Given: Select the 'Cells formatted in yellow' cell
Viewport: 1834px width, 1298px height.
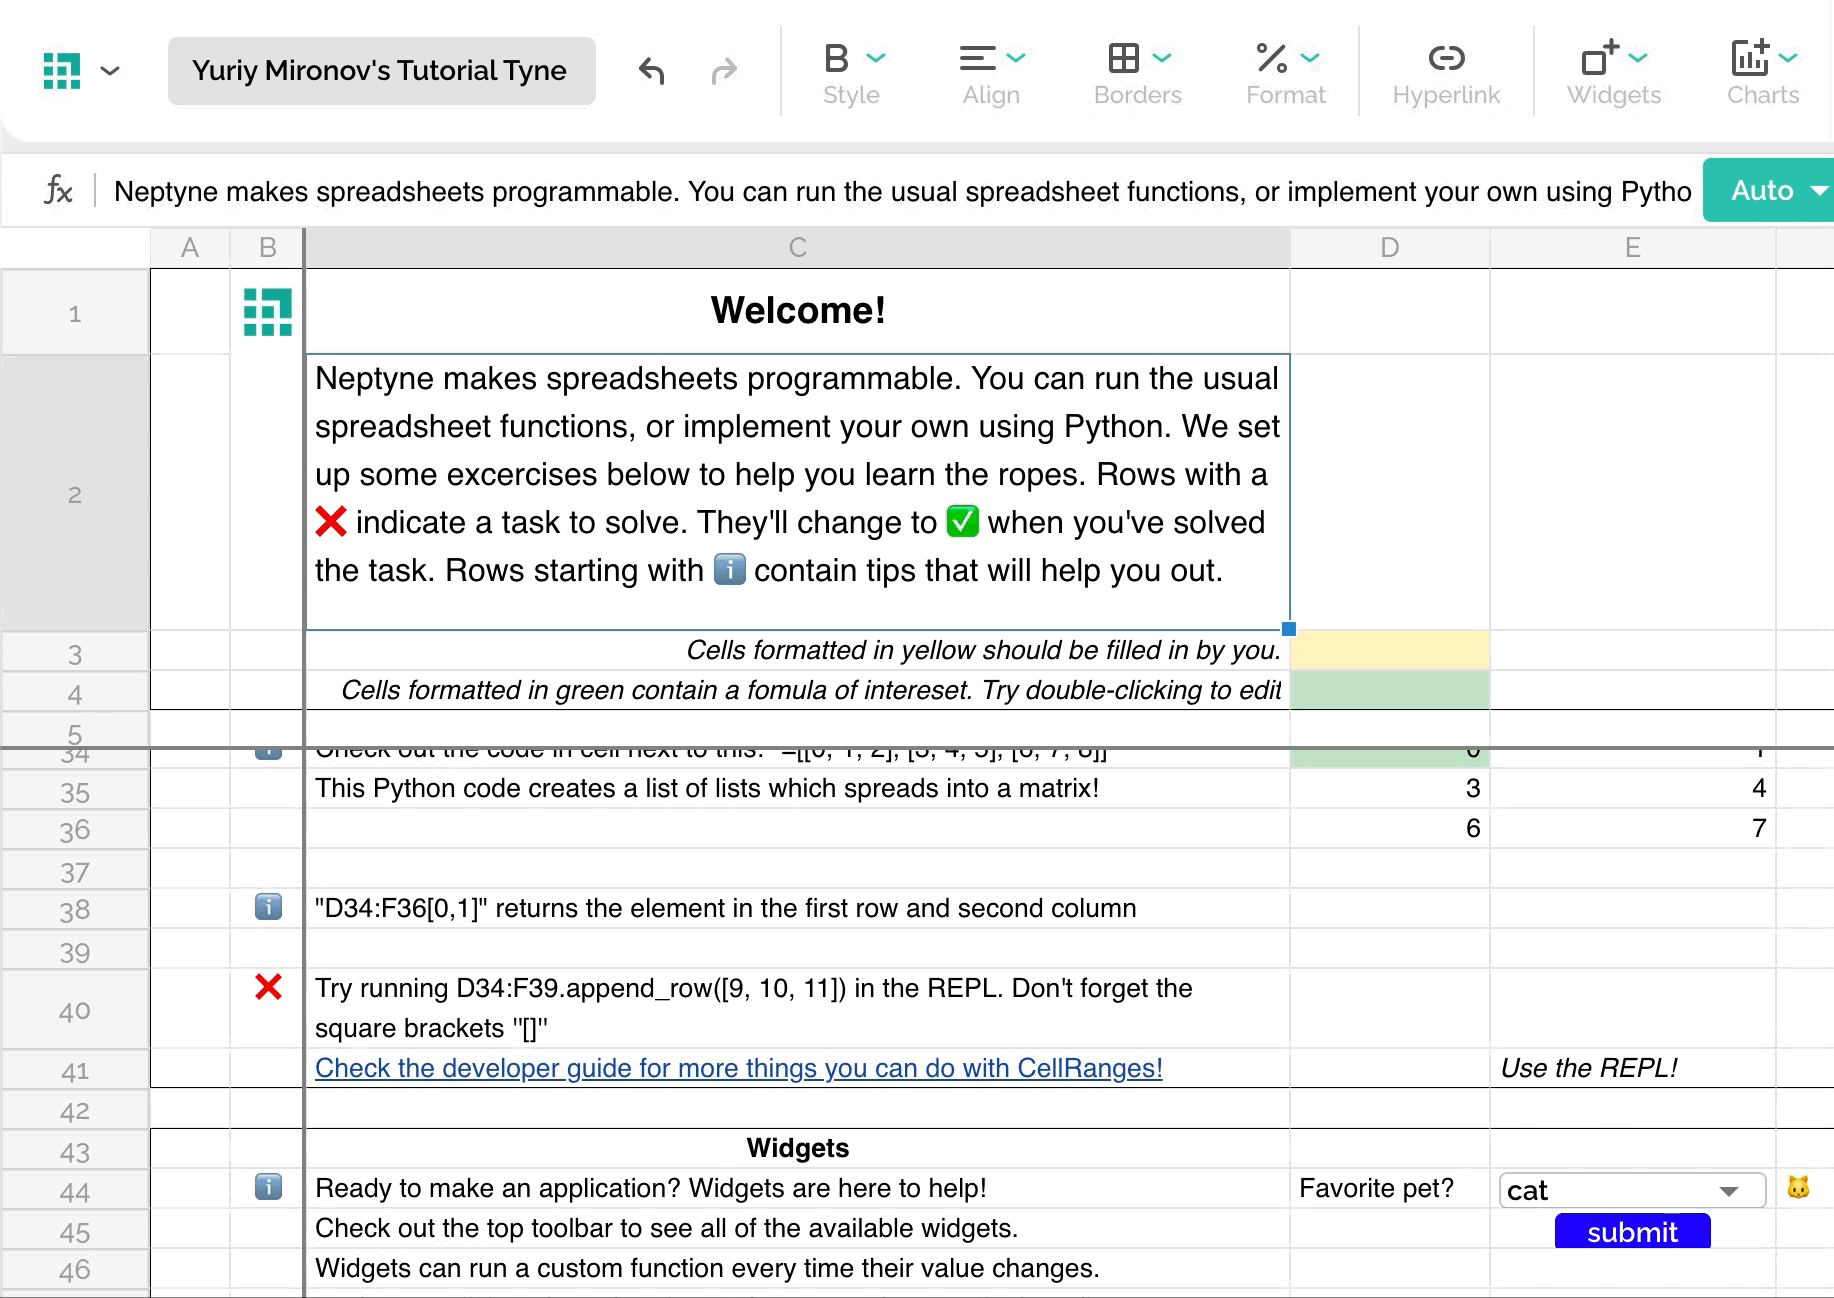Looking at the screenshot, I should tap(798, 650).
